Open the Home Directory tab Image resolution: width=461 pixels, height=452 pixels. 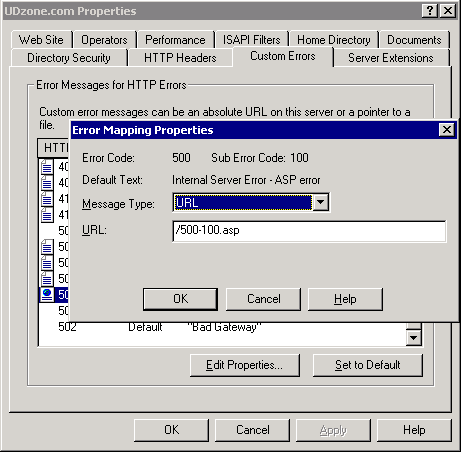(x=334, y=40)
